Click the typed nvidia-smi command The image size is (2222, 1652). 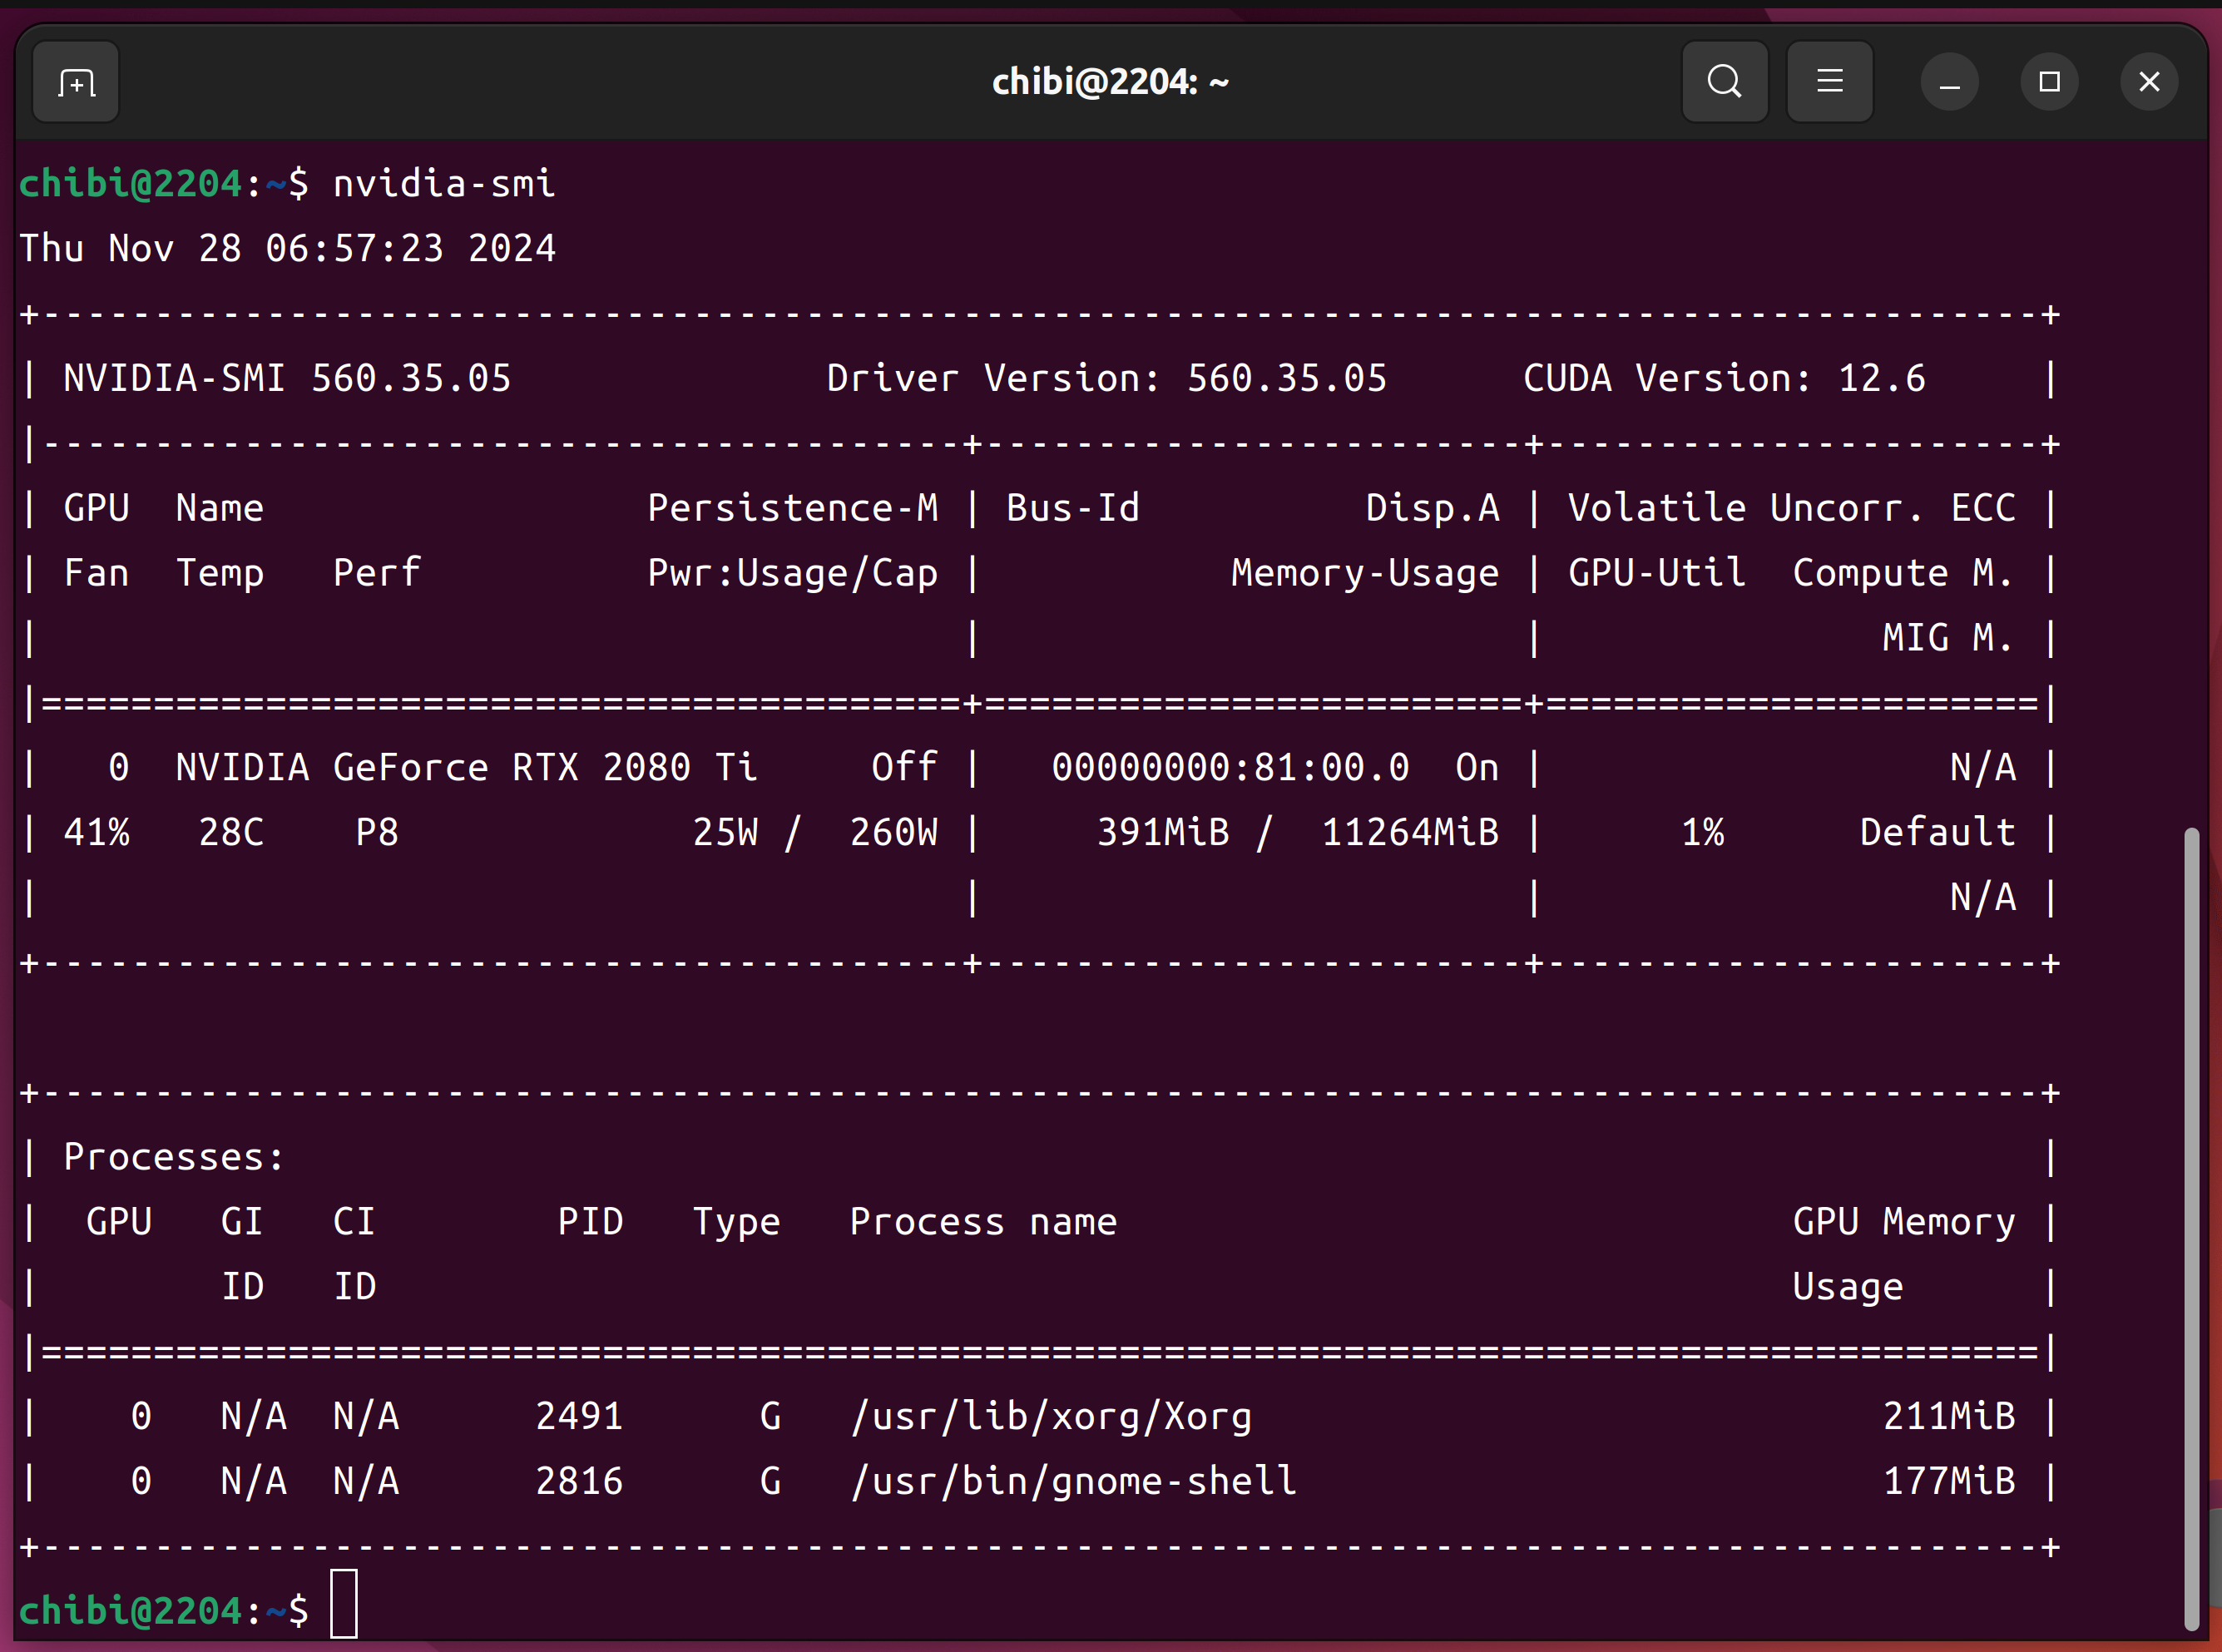click(443, 184)
